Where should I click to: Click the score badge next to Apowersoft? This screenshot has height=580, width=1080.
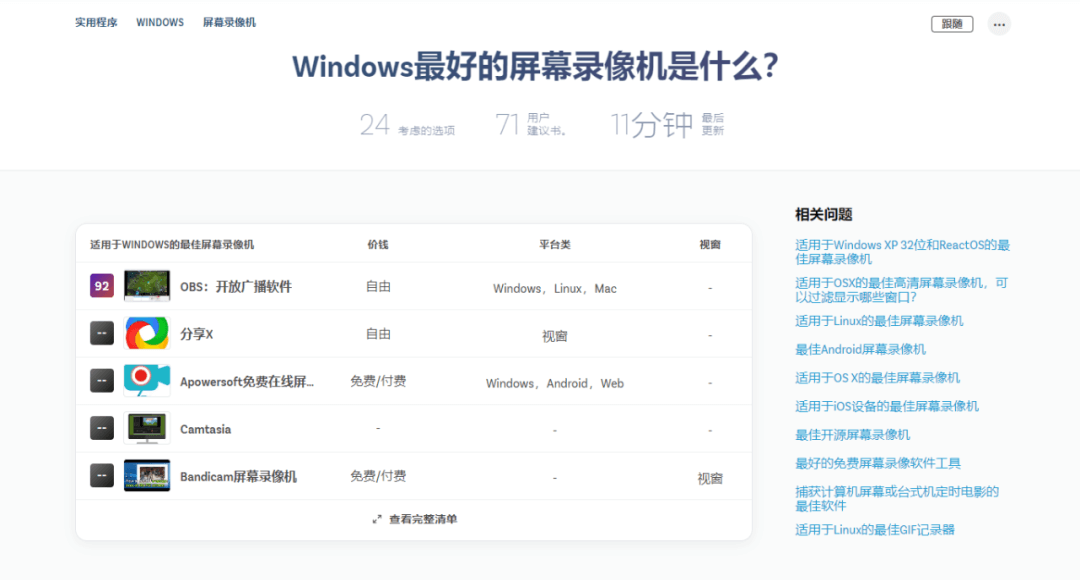(x=102, y=381)
